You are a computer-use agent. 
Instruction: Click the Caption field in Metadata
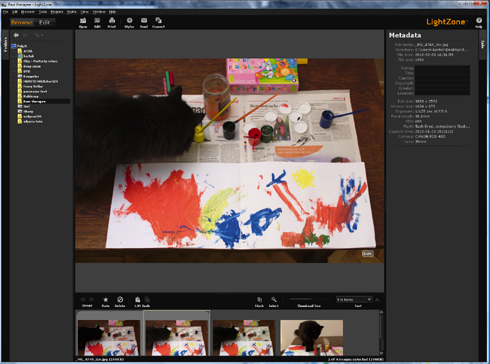pos(442,78)
